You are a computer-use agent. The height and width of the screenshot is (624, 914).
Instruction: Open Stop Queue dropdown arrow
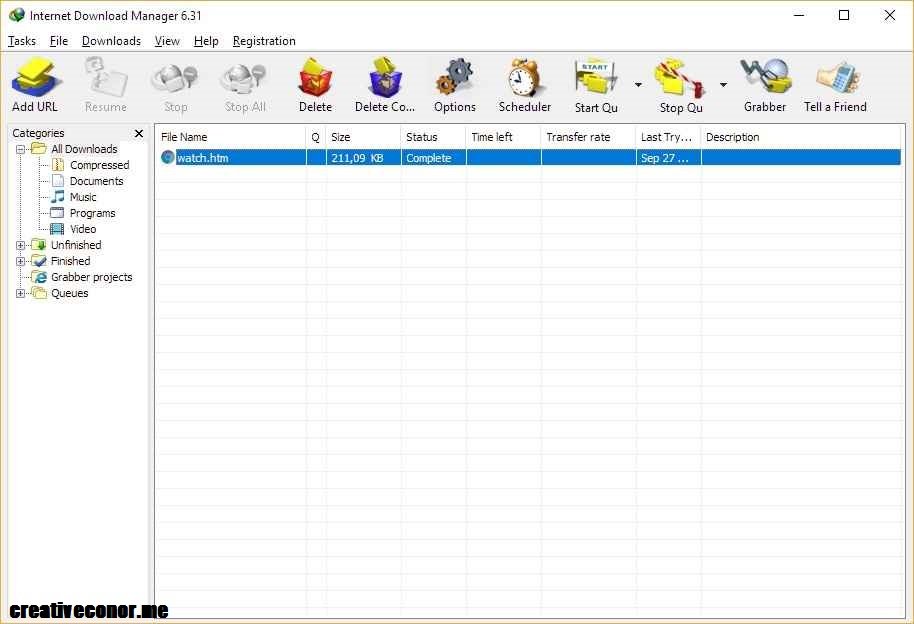(x=723, y=85)
